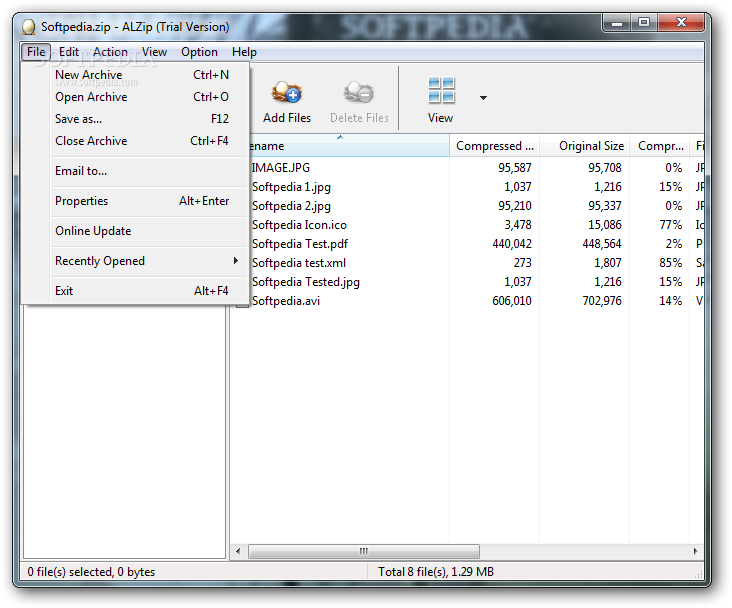Sort by Compressed size column header
732x608 pixels.
pyautogui.click(x=494, y=146)
